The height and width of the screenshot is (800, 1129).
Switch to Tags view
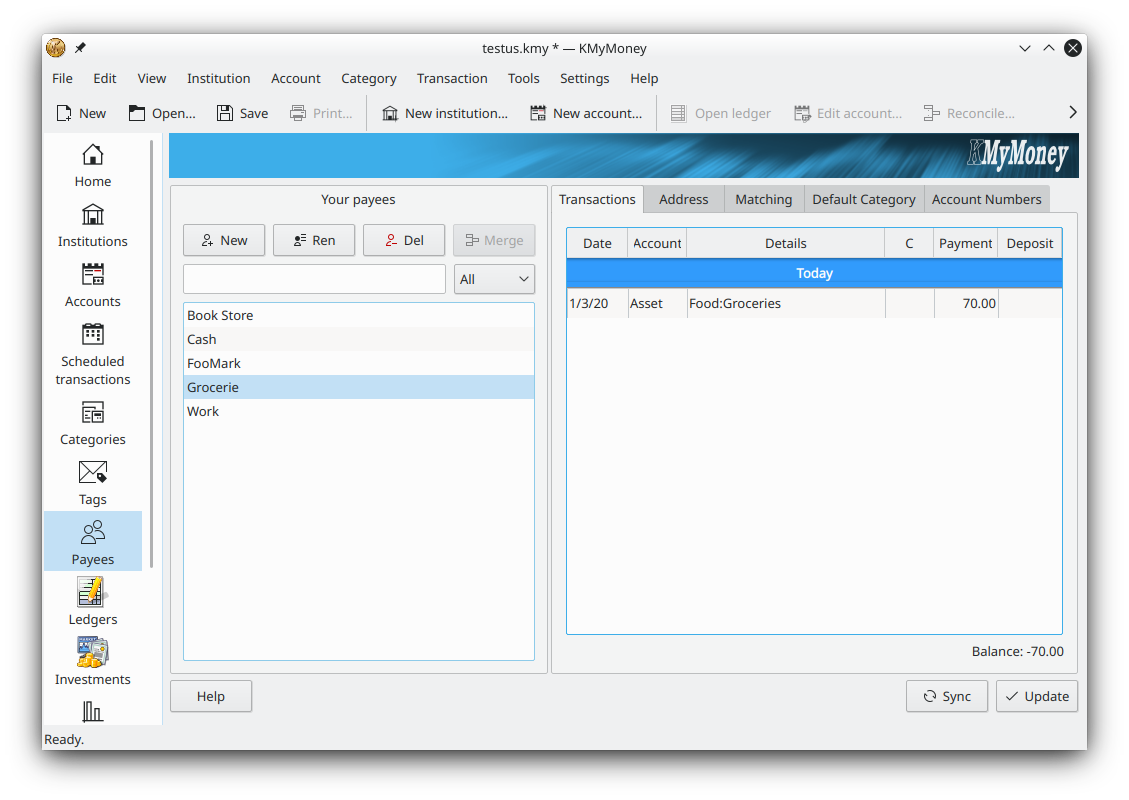click(92, 484)
